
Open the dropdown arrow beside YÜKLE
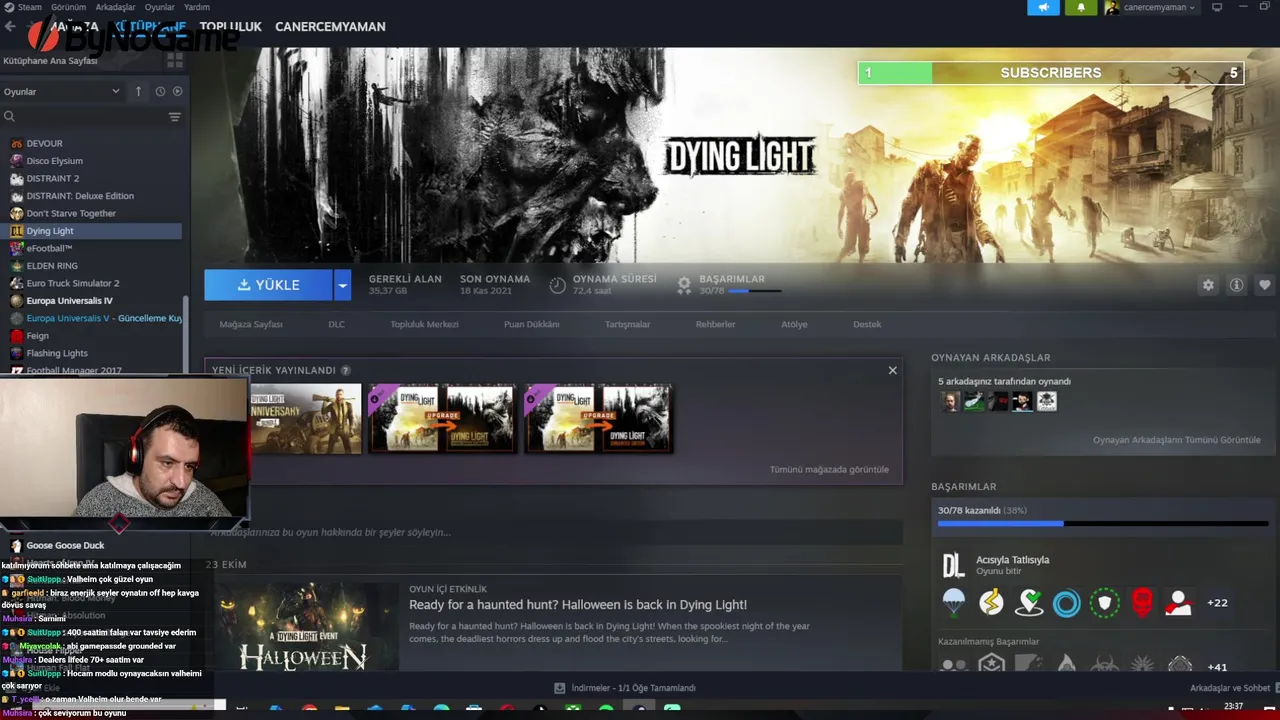(342, 285)
